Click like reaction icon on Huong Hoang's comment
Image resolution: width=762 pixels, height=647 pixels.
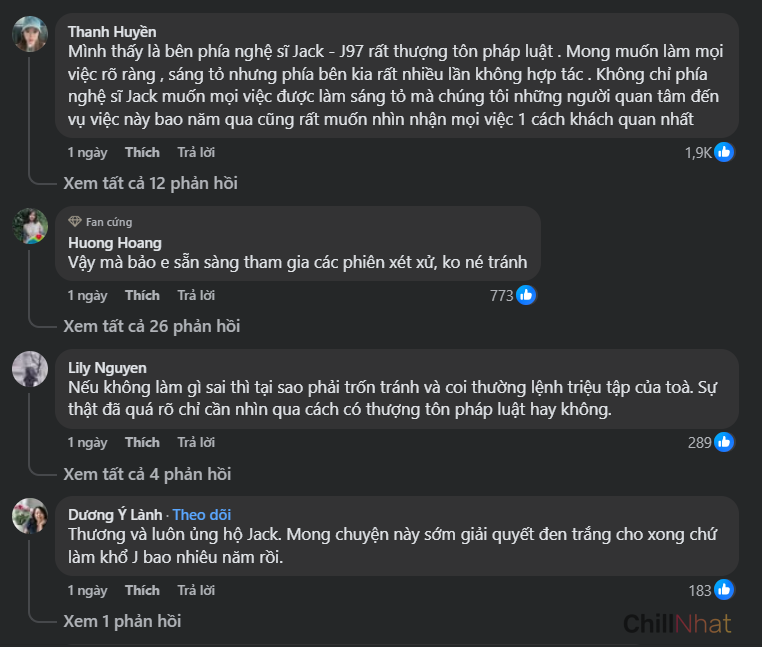click(x=527, y=295)
